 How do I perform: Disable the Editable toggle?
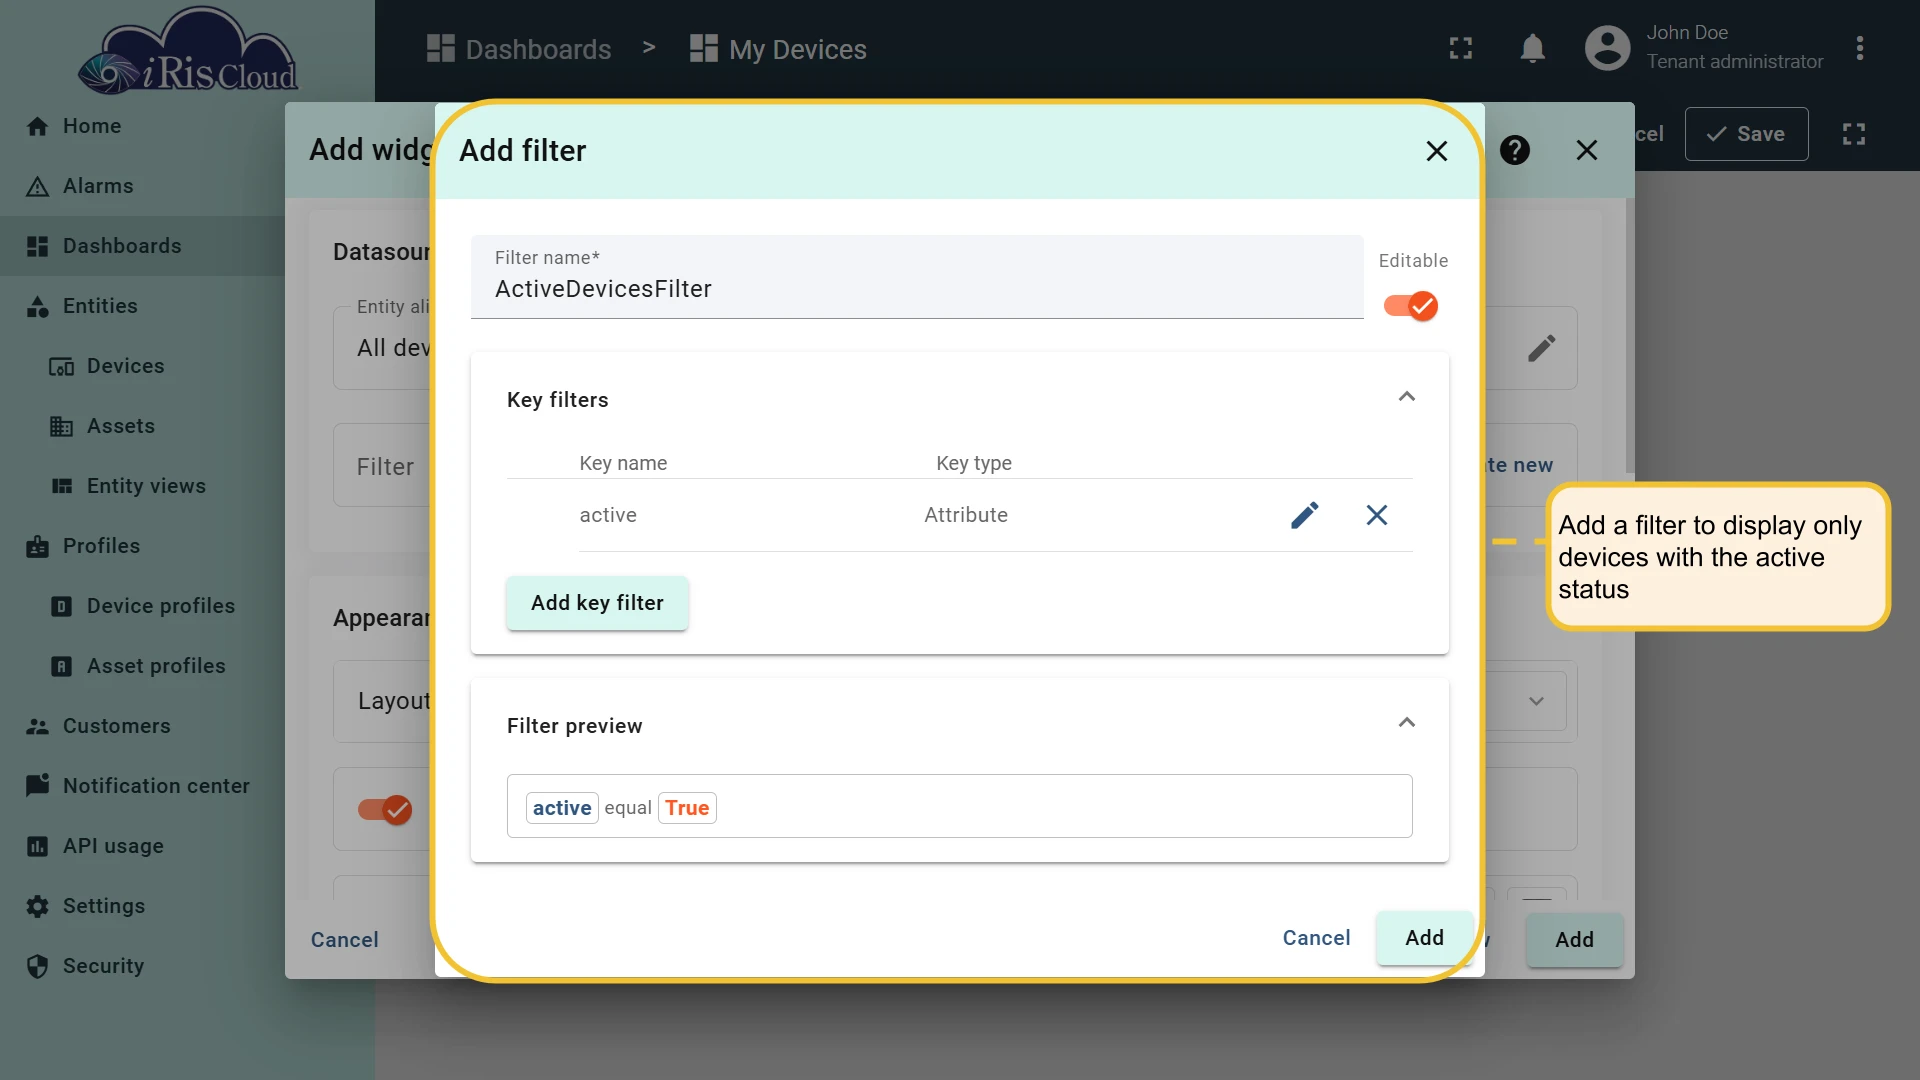(x=1411, y=306)
